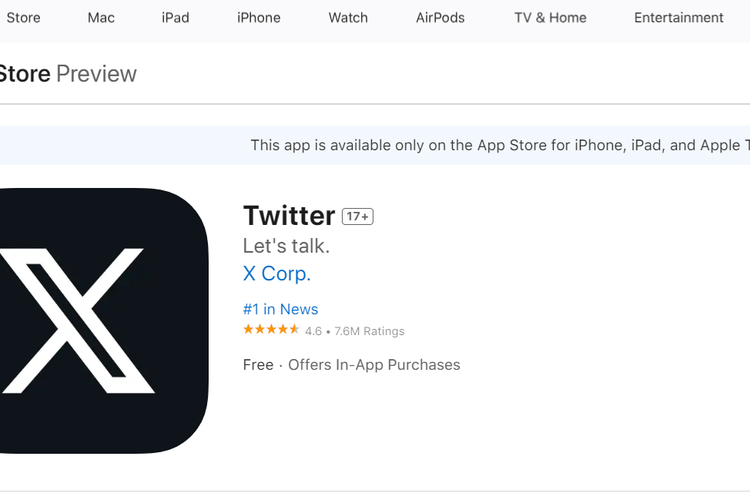Click the Free Offers In-App Purchases text

(x=351, y=365)
